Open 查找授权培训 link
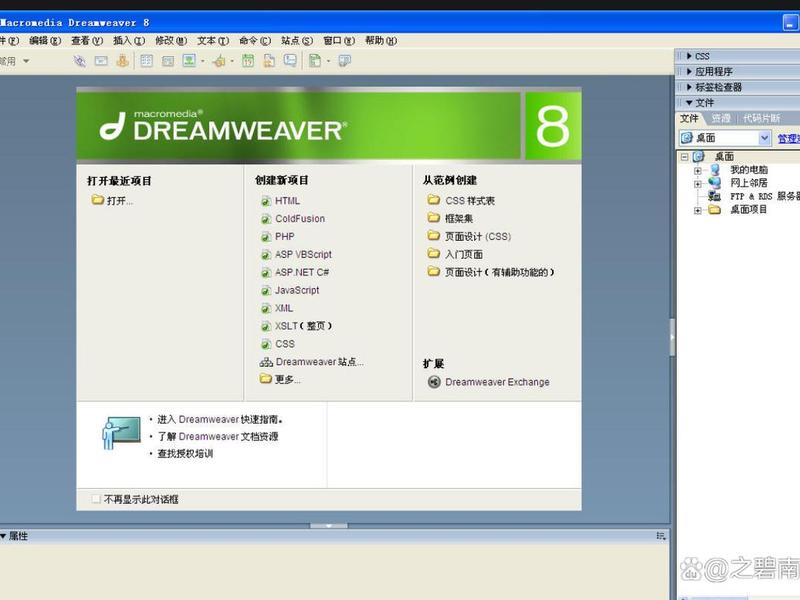Image resolution: width=800 pixels, height=600 pixels. [185, 454]
